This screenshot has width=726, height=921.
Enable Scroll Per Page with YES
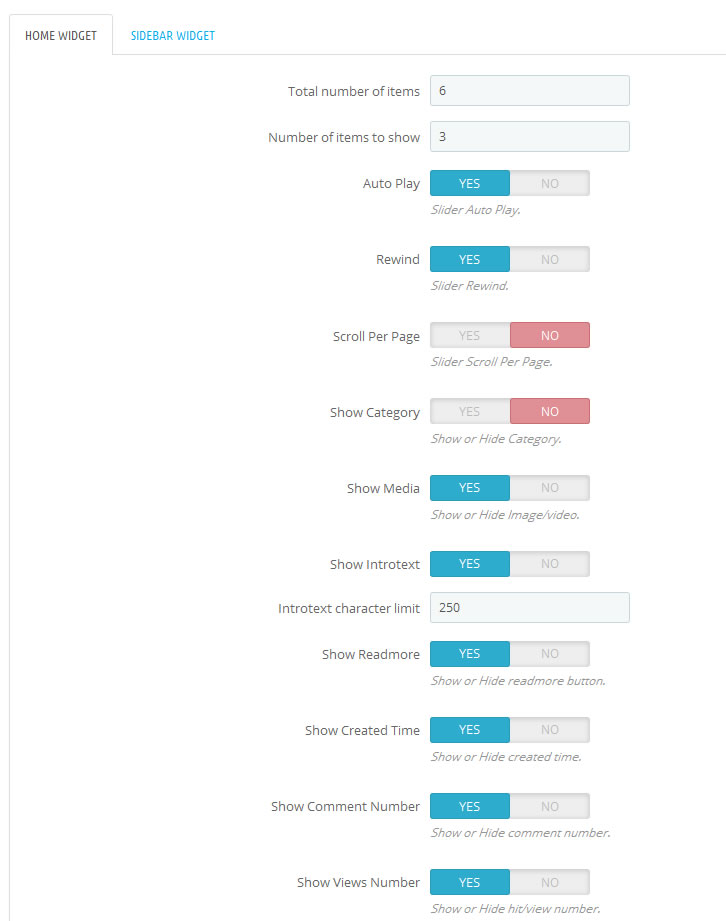469,335
